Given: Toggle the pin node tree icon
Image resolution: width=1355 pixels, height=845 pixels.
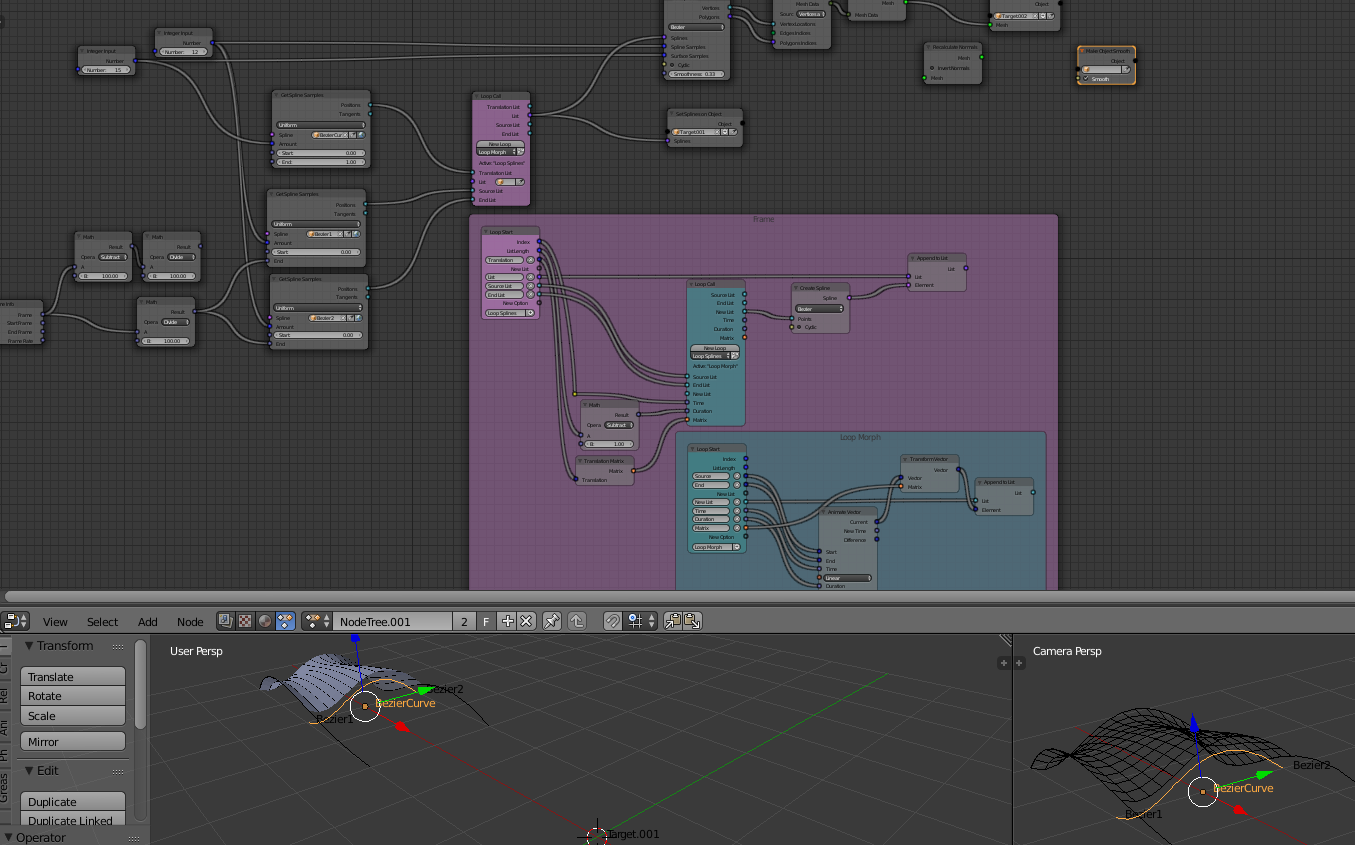Looking at the screenshot, I should 552,621.
